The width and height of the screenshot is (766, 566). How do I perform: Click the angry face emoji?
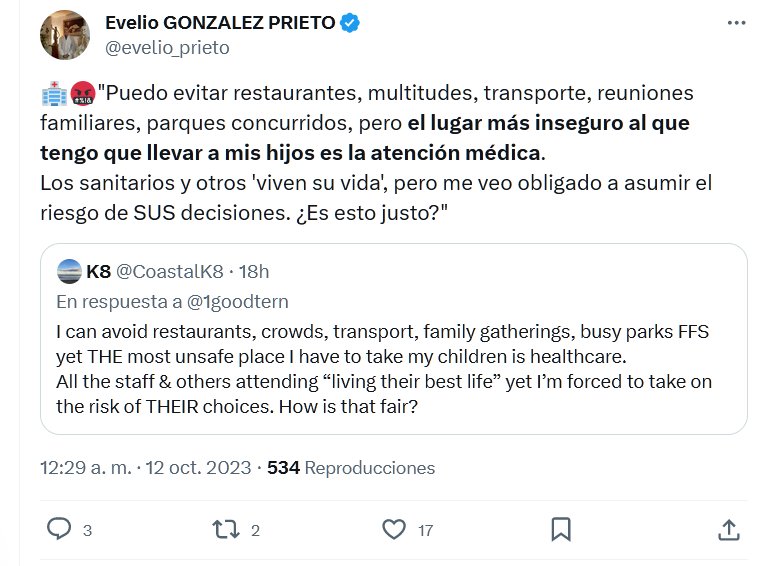[82, 94]
